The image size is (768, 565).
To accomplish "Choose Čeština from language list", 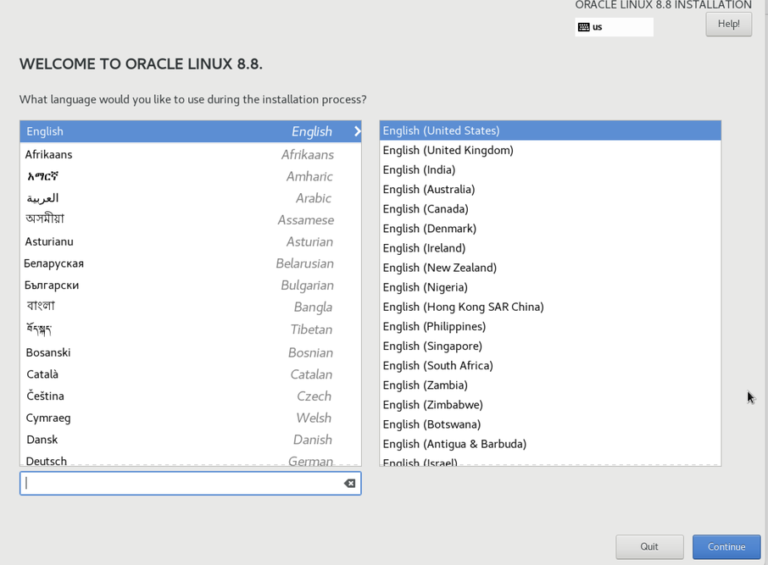I will click(190, 396).
